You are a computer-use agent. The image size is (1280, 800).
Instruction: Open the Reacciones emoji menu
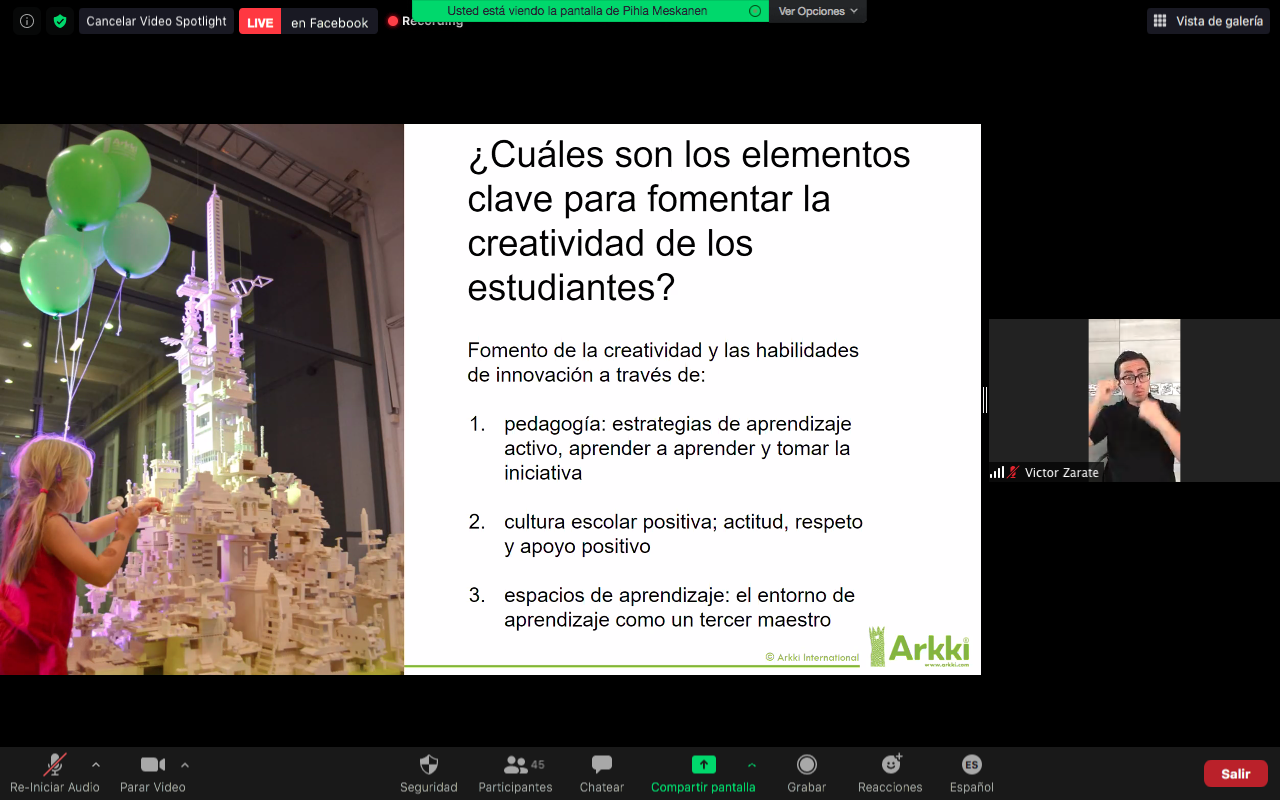[890, 765]
